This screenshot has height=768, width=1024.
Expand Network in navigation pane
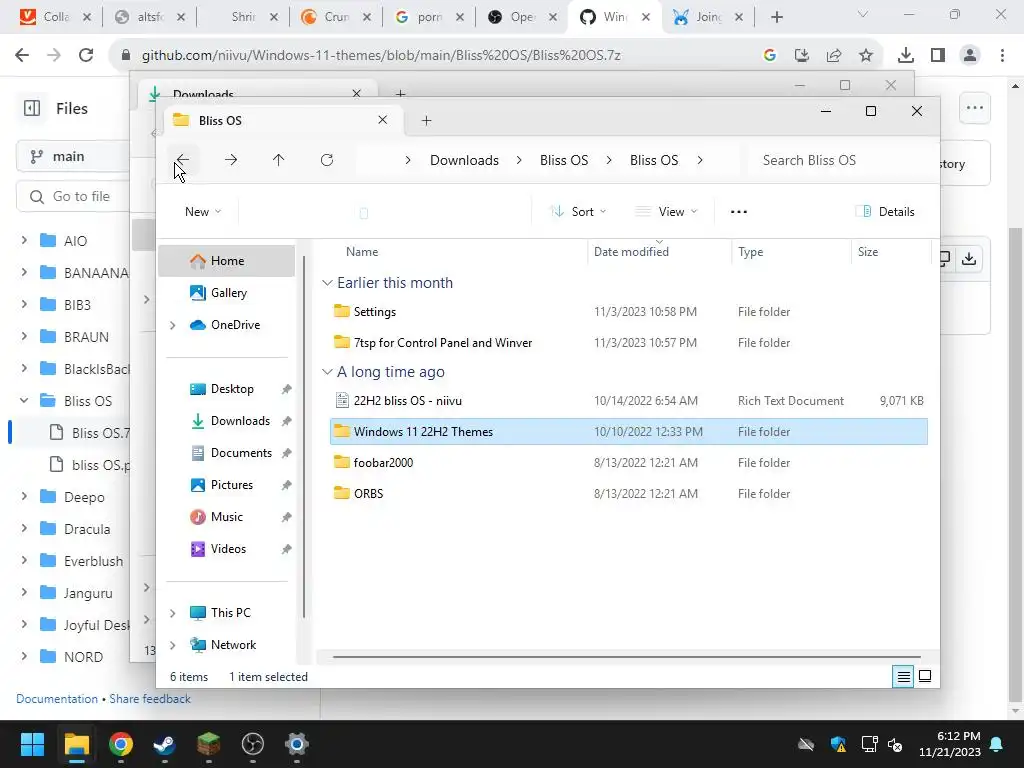pos(172,645)
